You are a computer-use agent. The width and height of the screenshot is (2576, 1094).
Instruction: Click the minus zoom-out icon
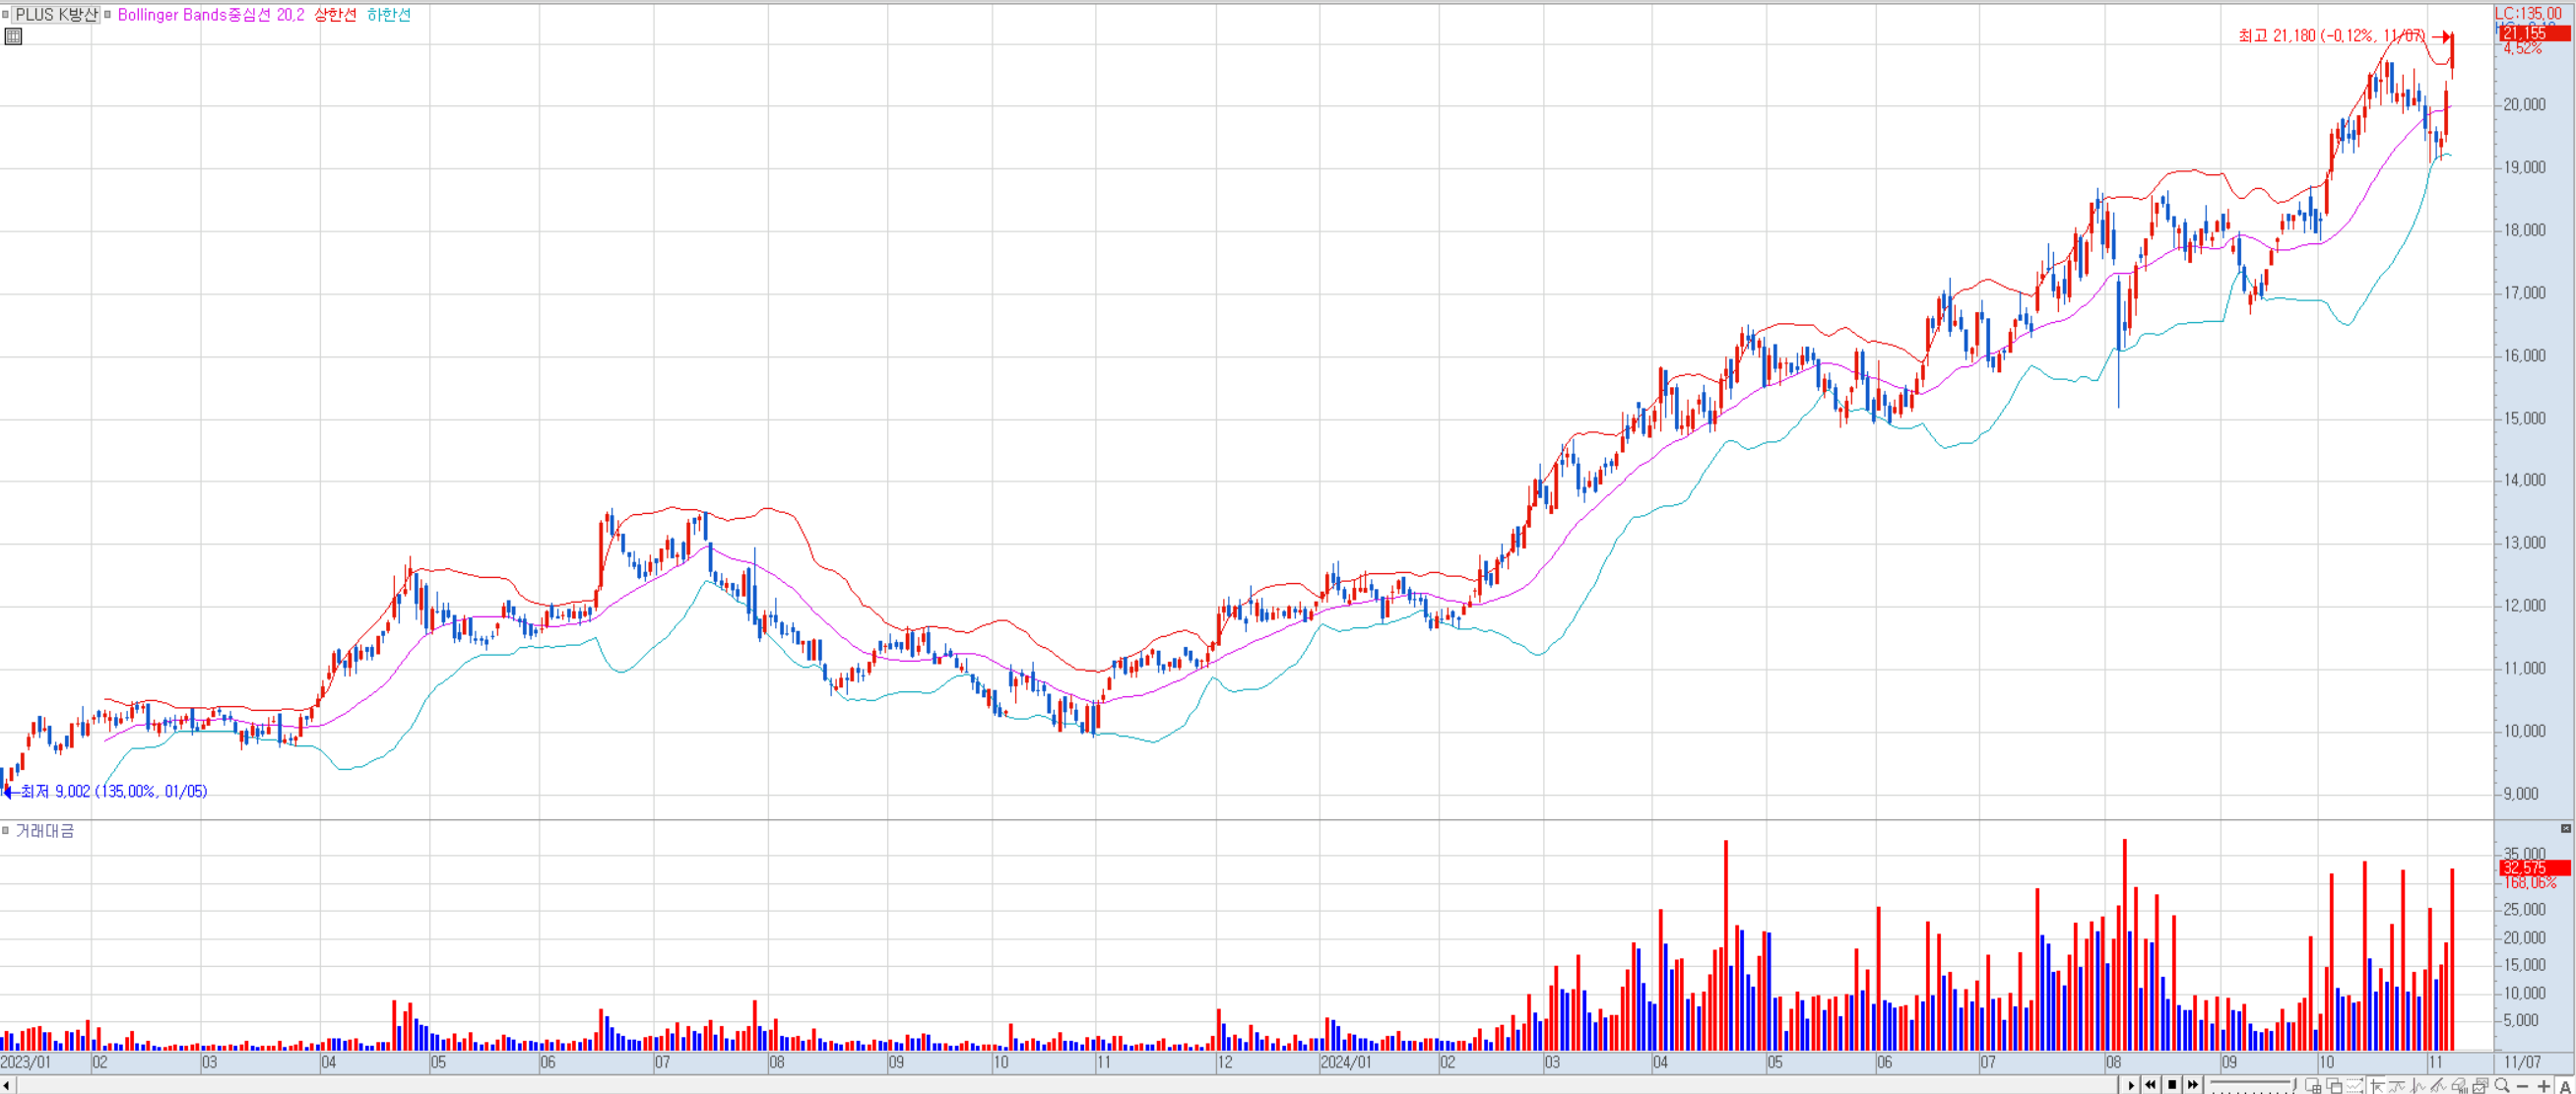point(2522,1087)
